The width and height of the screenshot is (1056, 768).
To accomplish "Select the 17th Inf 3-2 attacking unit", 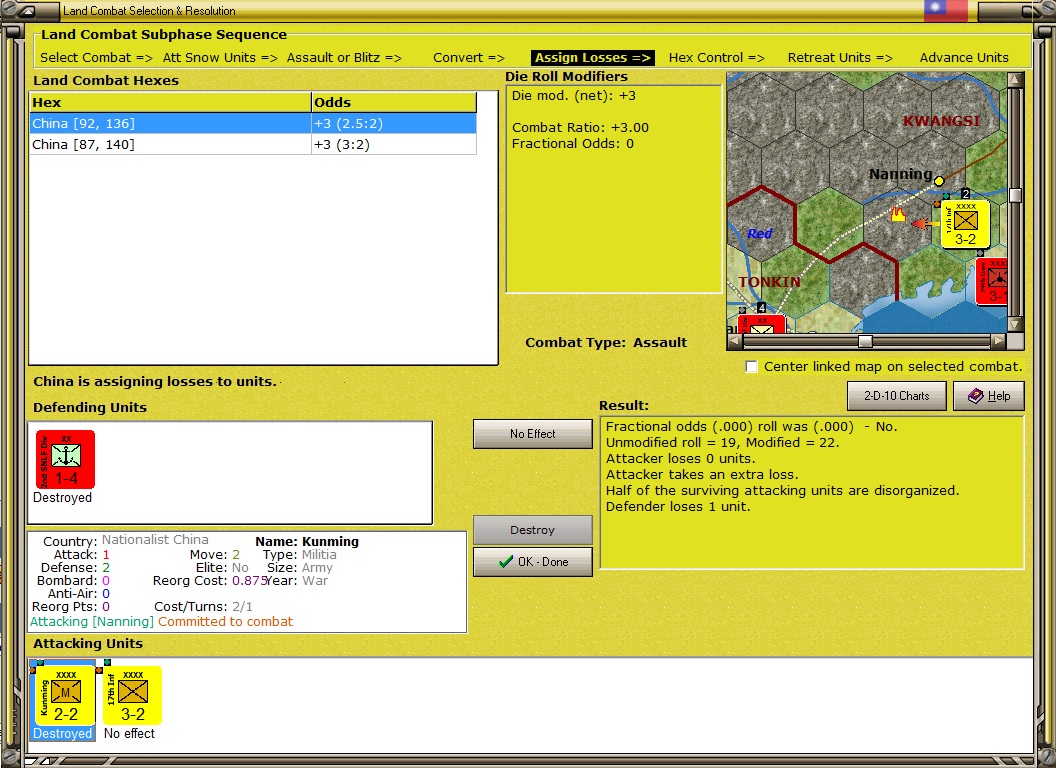I will 133,695.
